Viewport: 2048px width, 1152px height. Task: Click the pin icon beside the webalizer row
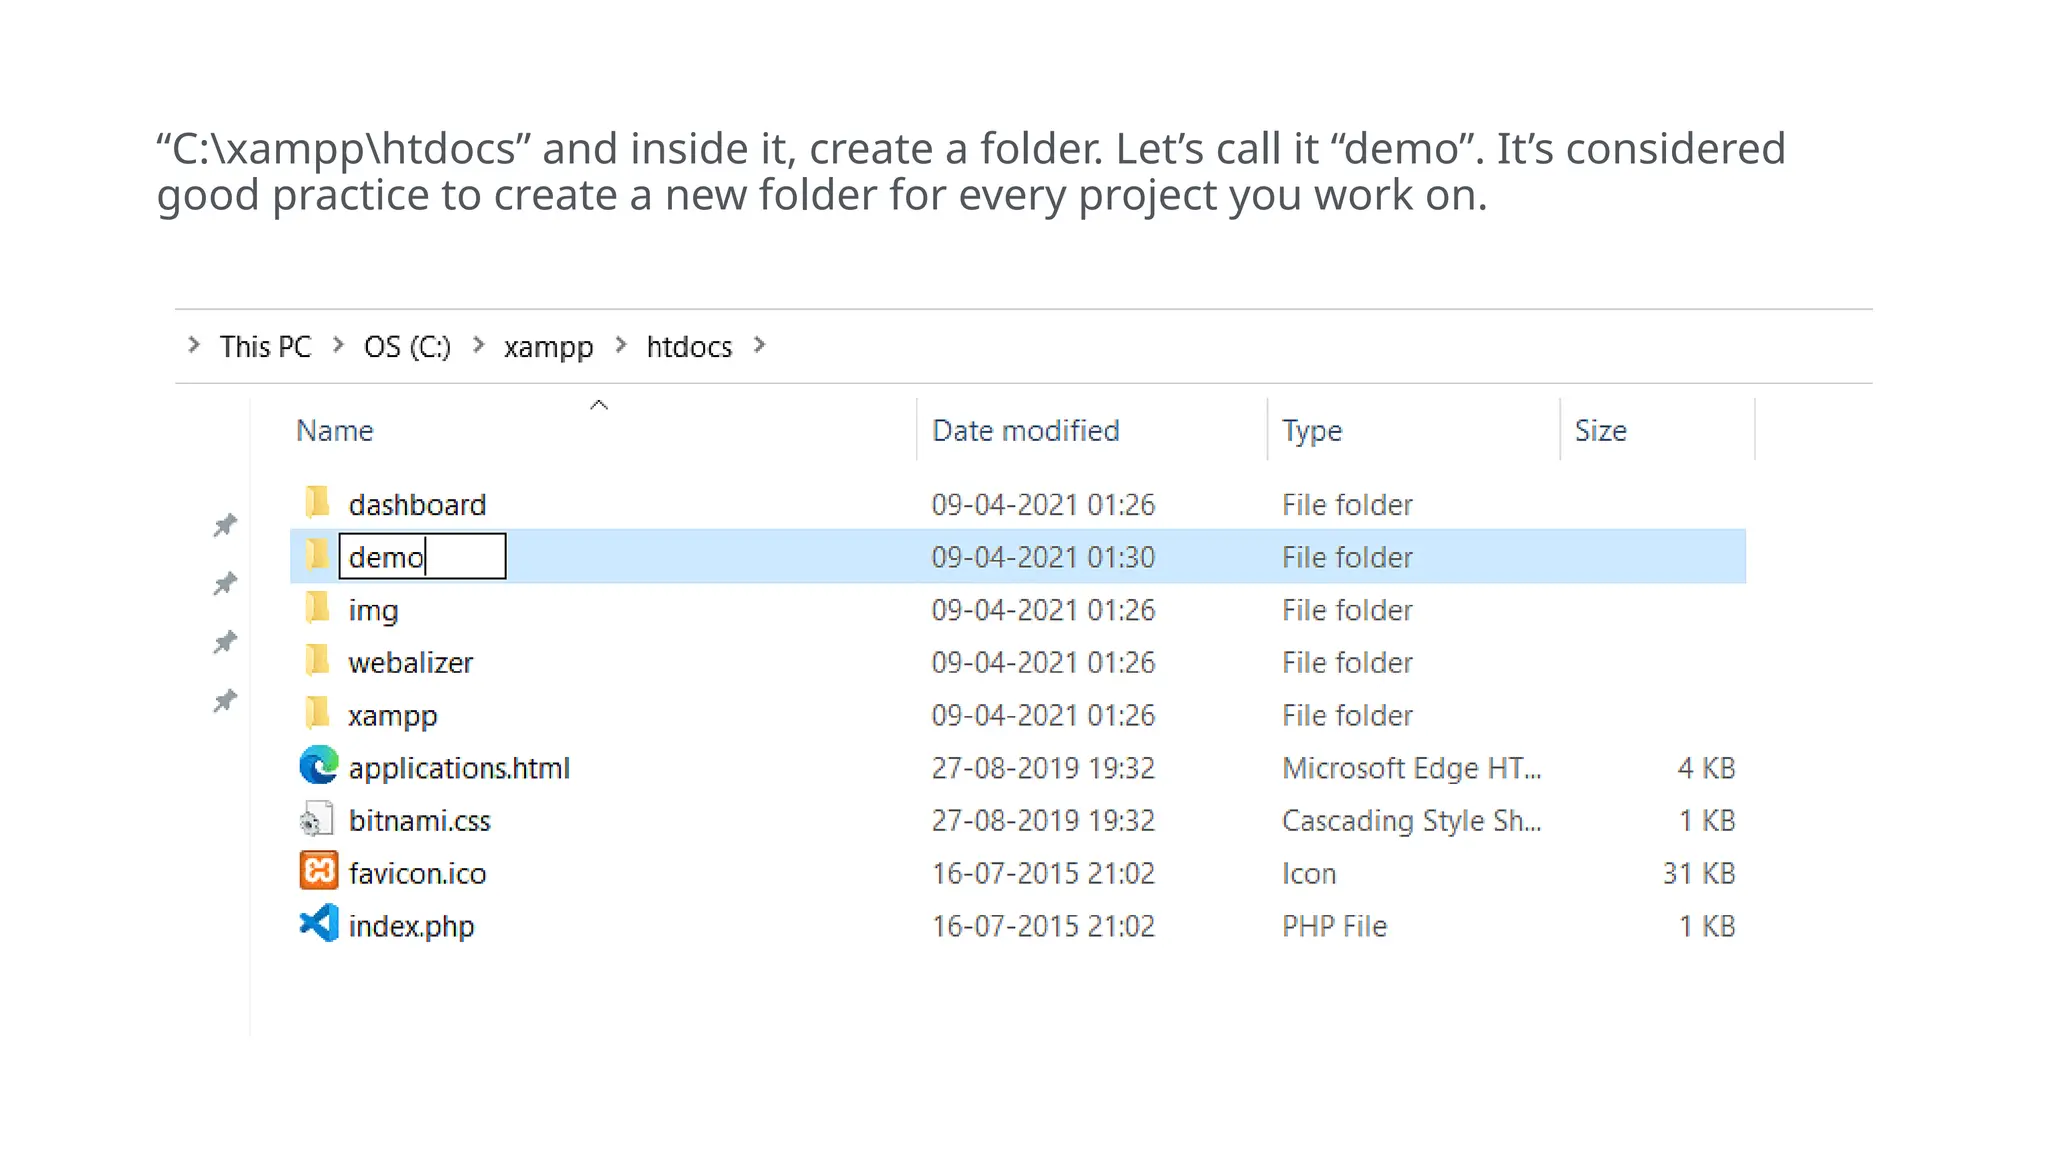tap(225, 701)
